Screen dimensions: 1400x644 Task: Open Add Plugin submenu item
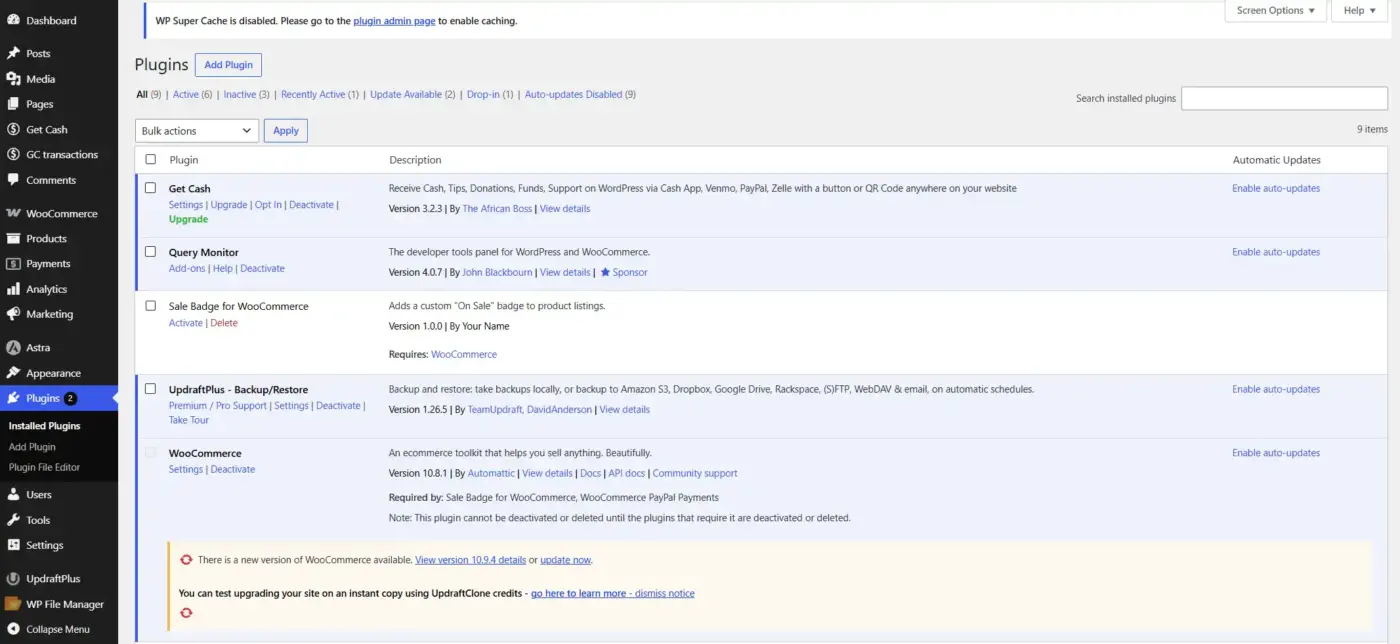click(x=32, y=447)
